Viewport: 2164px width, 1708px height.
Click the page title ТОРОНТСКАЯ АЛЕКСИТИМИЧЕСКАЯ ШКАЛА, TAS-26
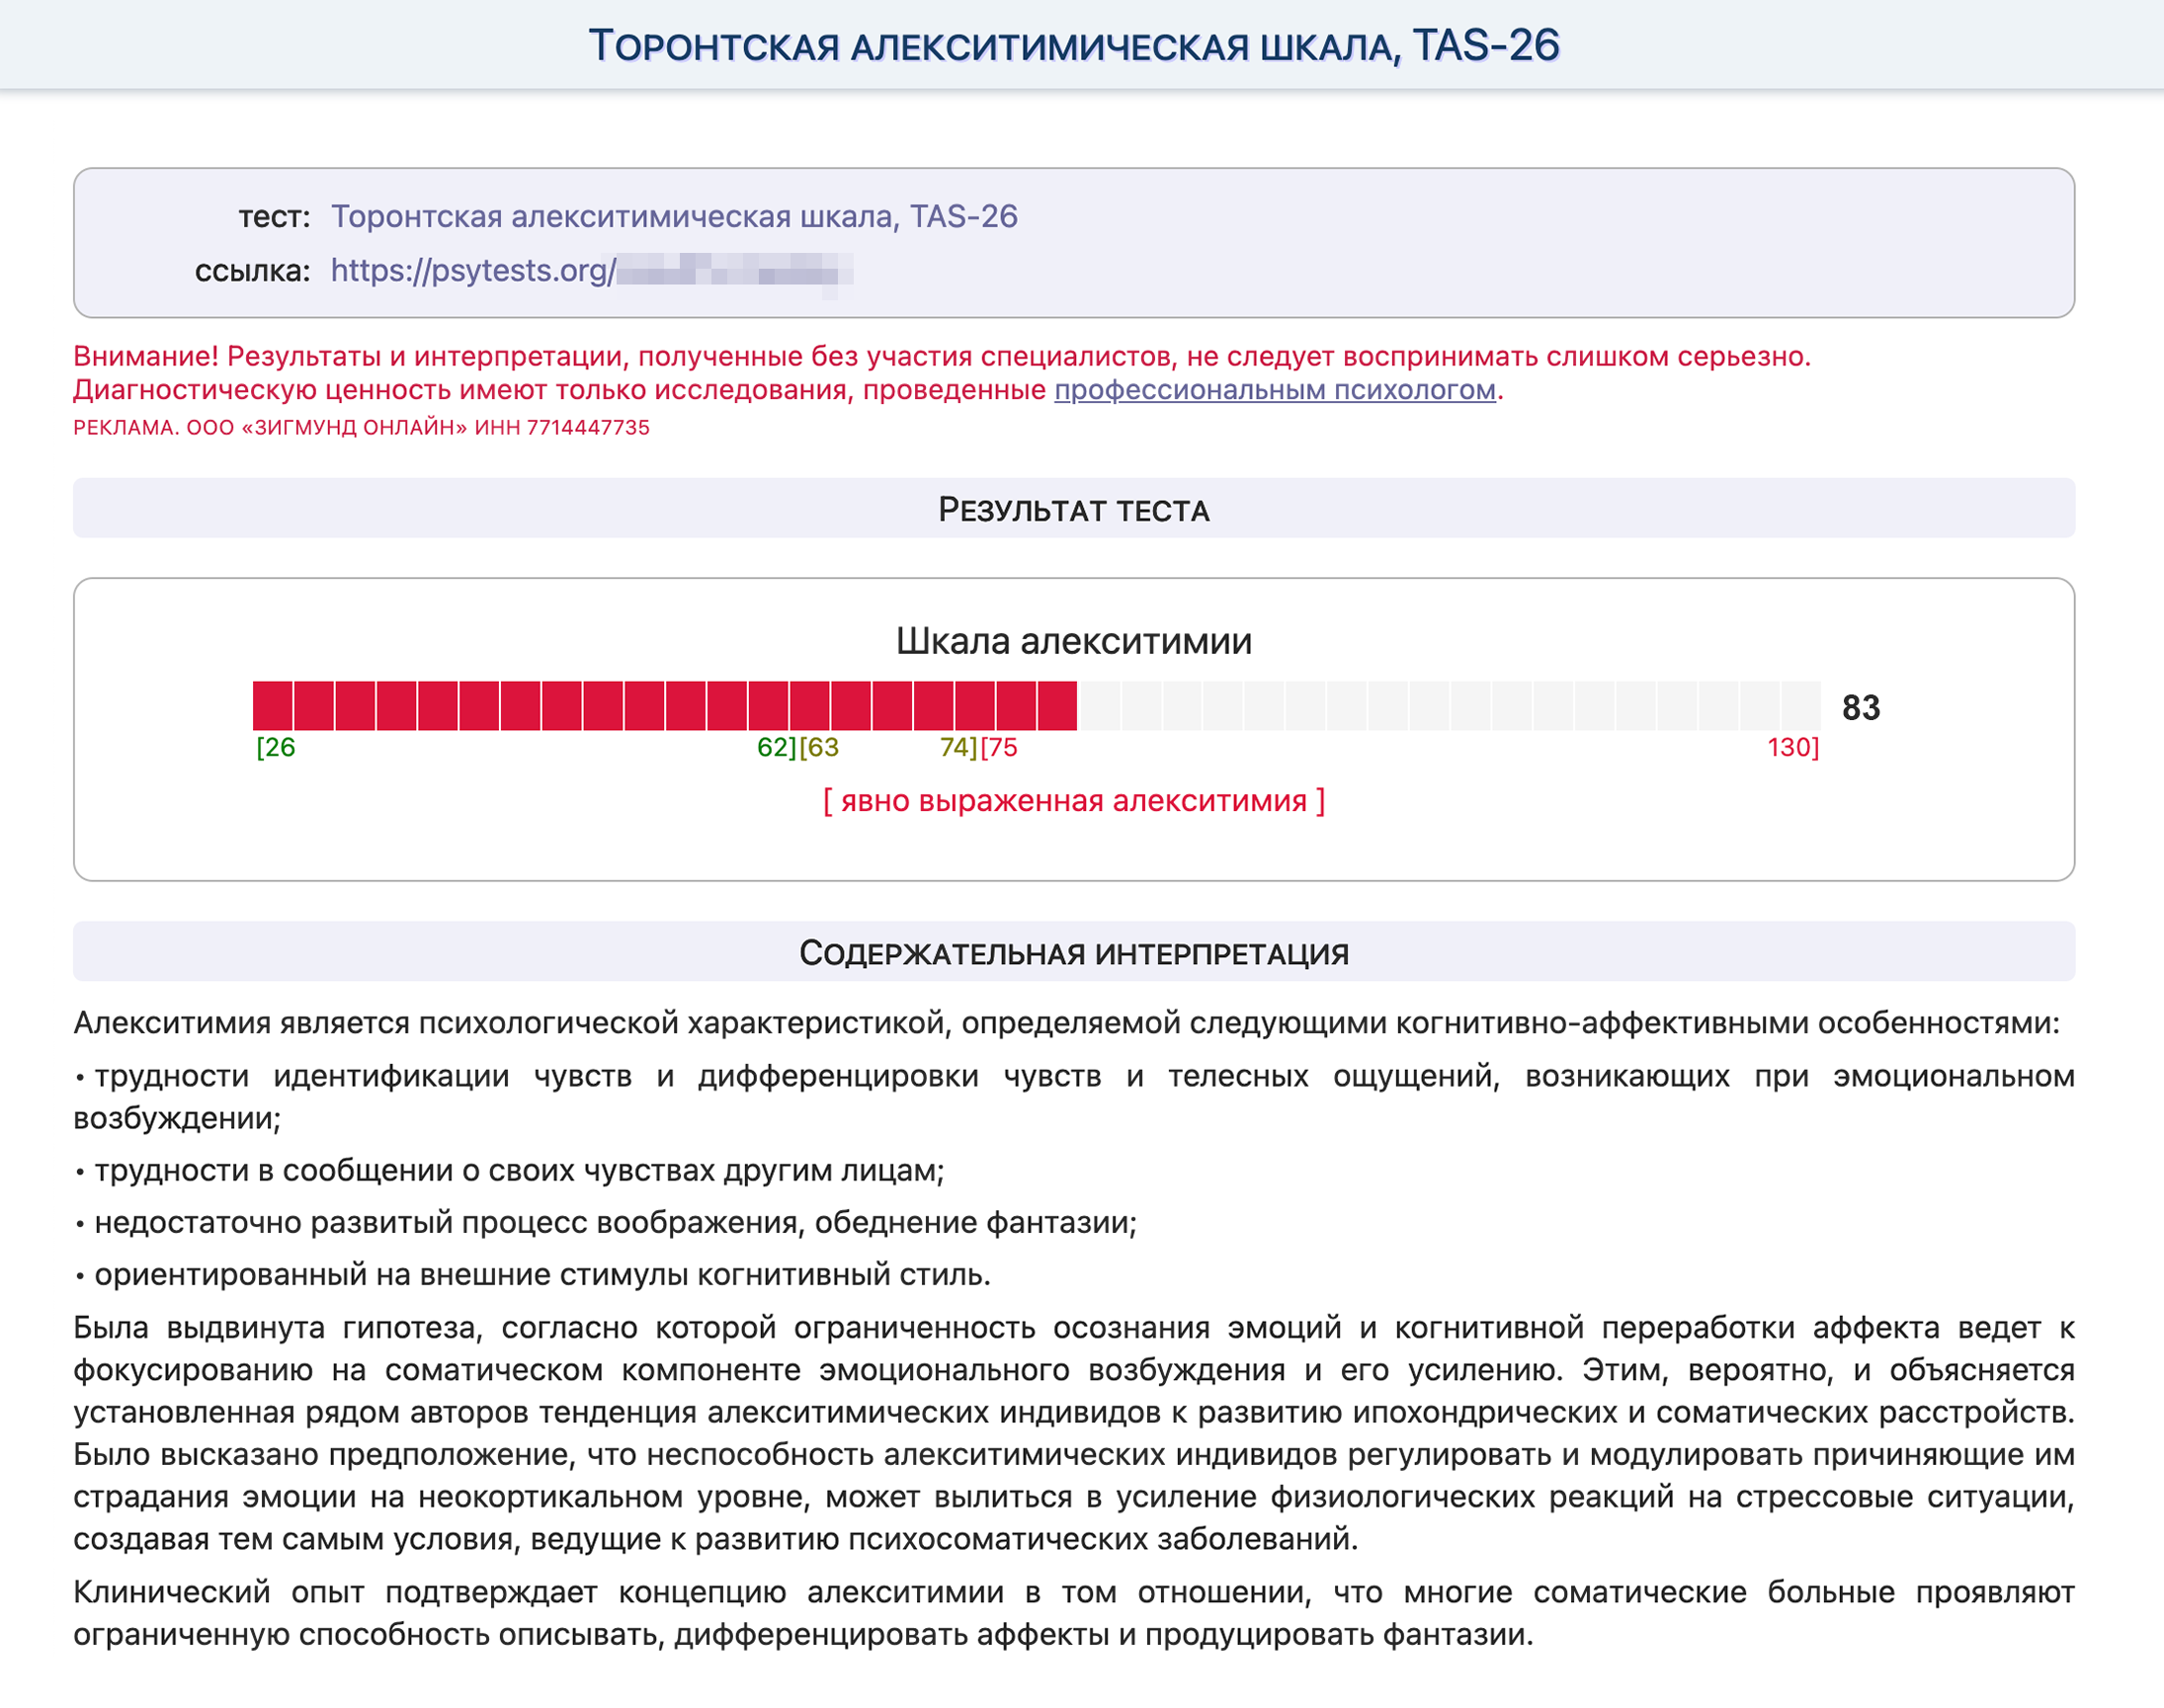coord(1074,46)
